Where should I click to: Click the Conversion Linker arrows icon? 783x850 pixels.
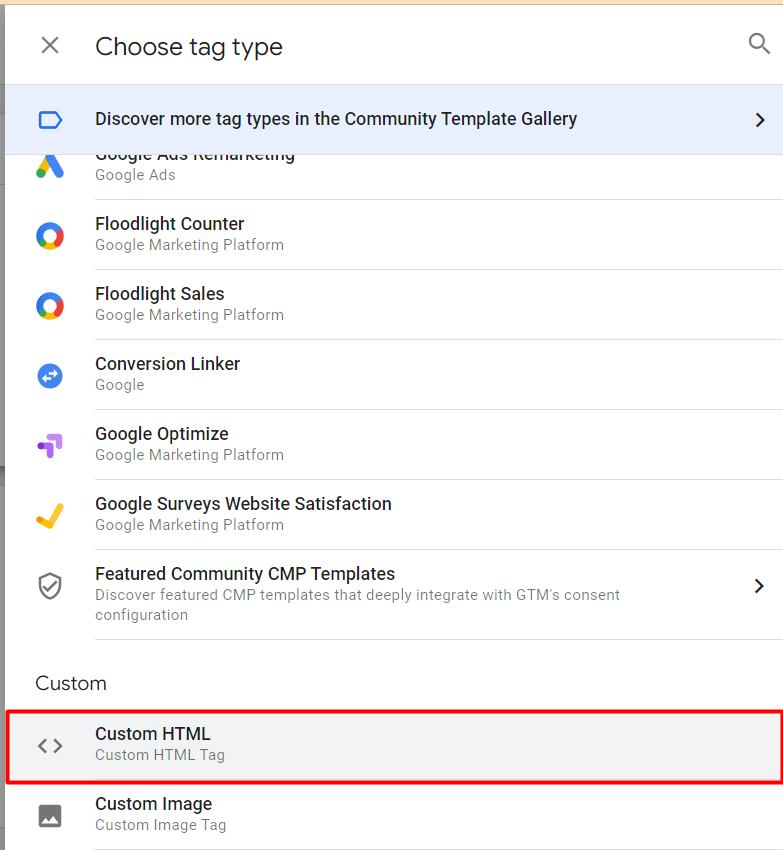(50, 376)
